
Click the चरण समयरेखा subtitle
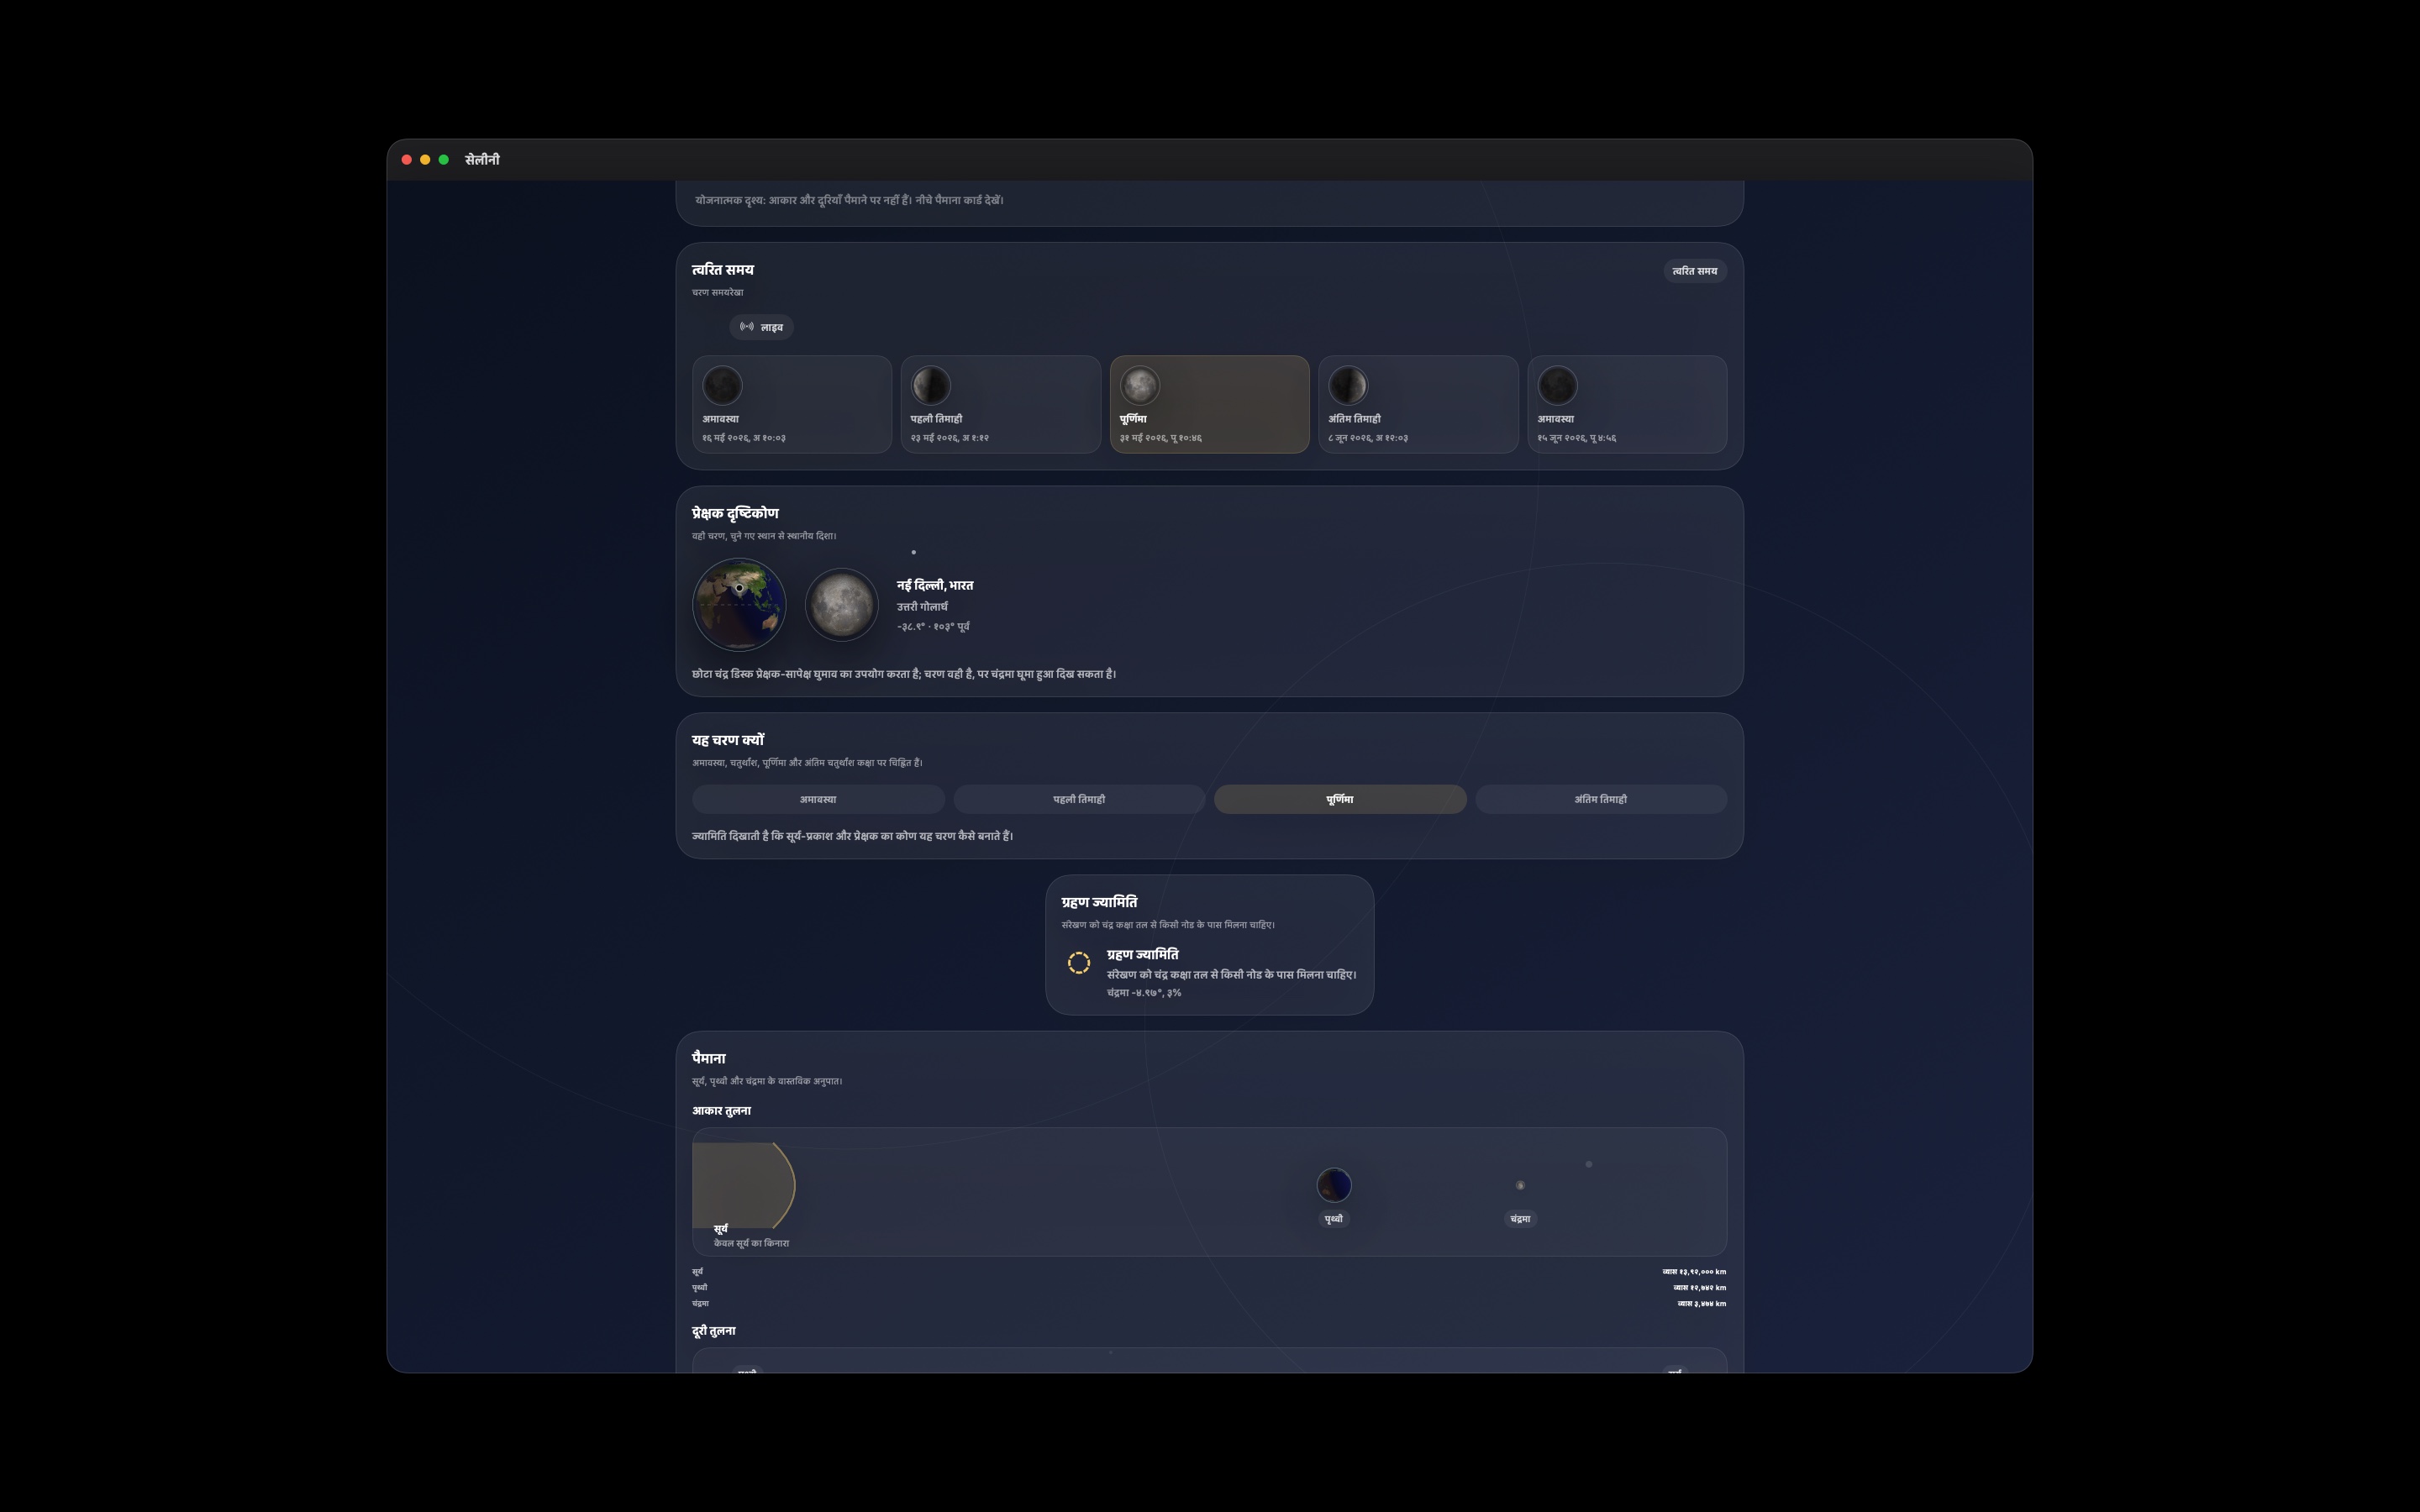coord(718,293)
